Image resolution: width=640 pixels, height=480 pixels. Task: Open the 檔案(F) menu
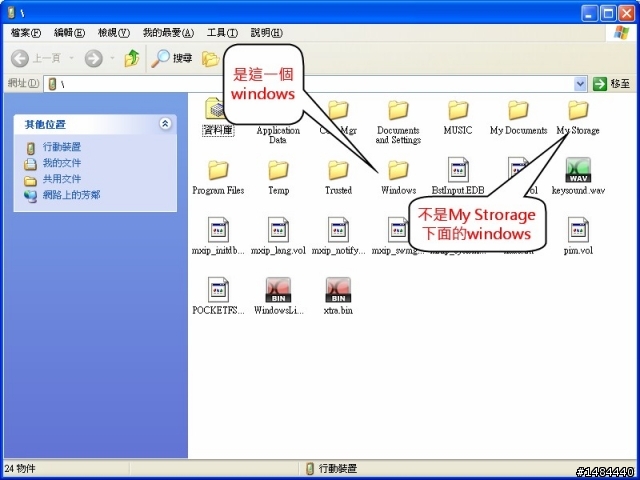[x=25, y=33]
